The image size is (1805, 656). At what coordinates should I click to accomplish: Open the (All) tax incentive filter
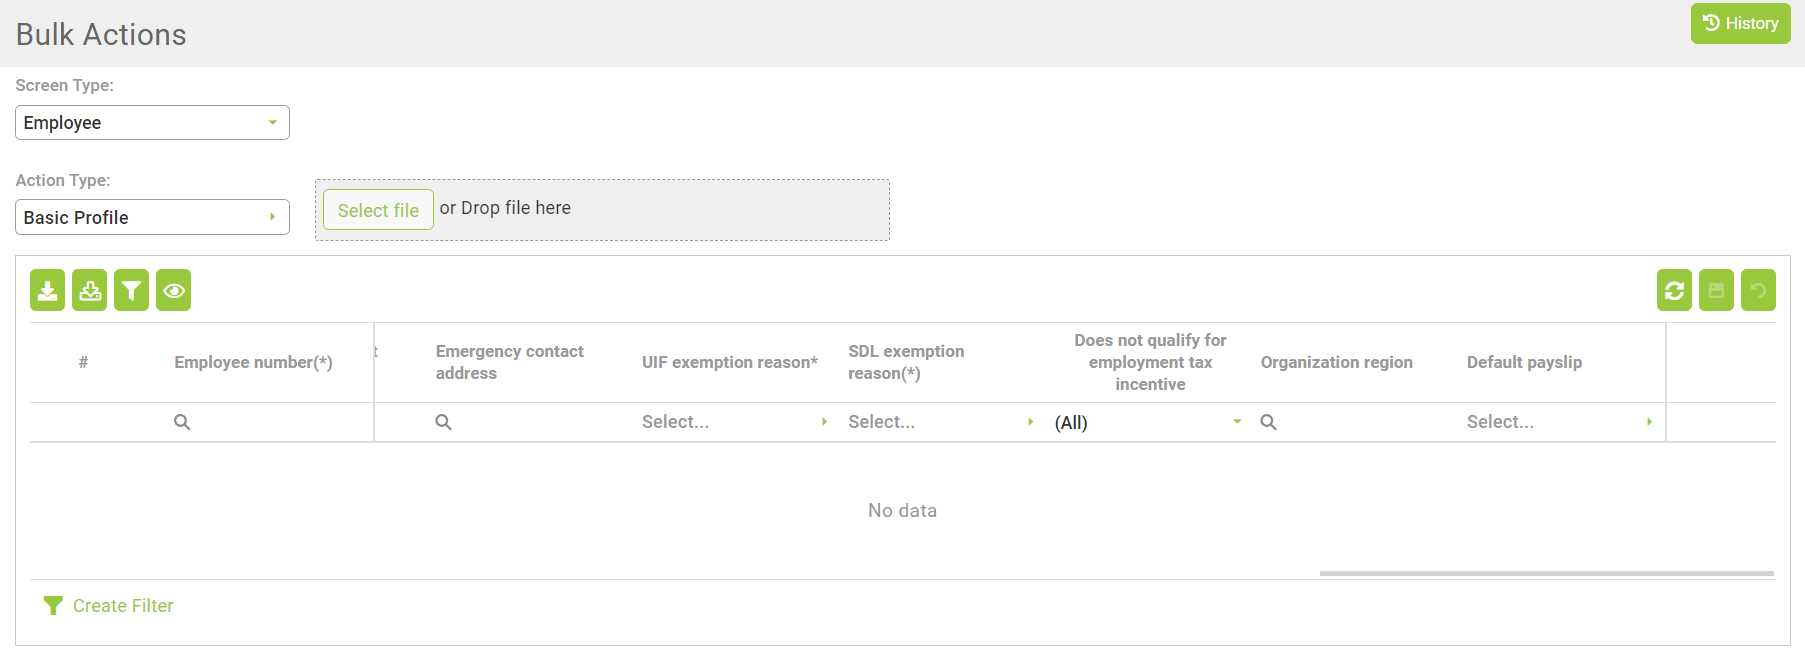(1147, 422)
